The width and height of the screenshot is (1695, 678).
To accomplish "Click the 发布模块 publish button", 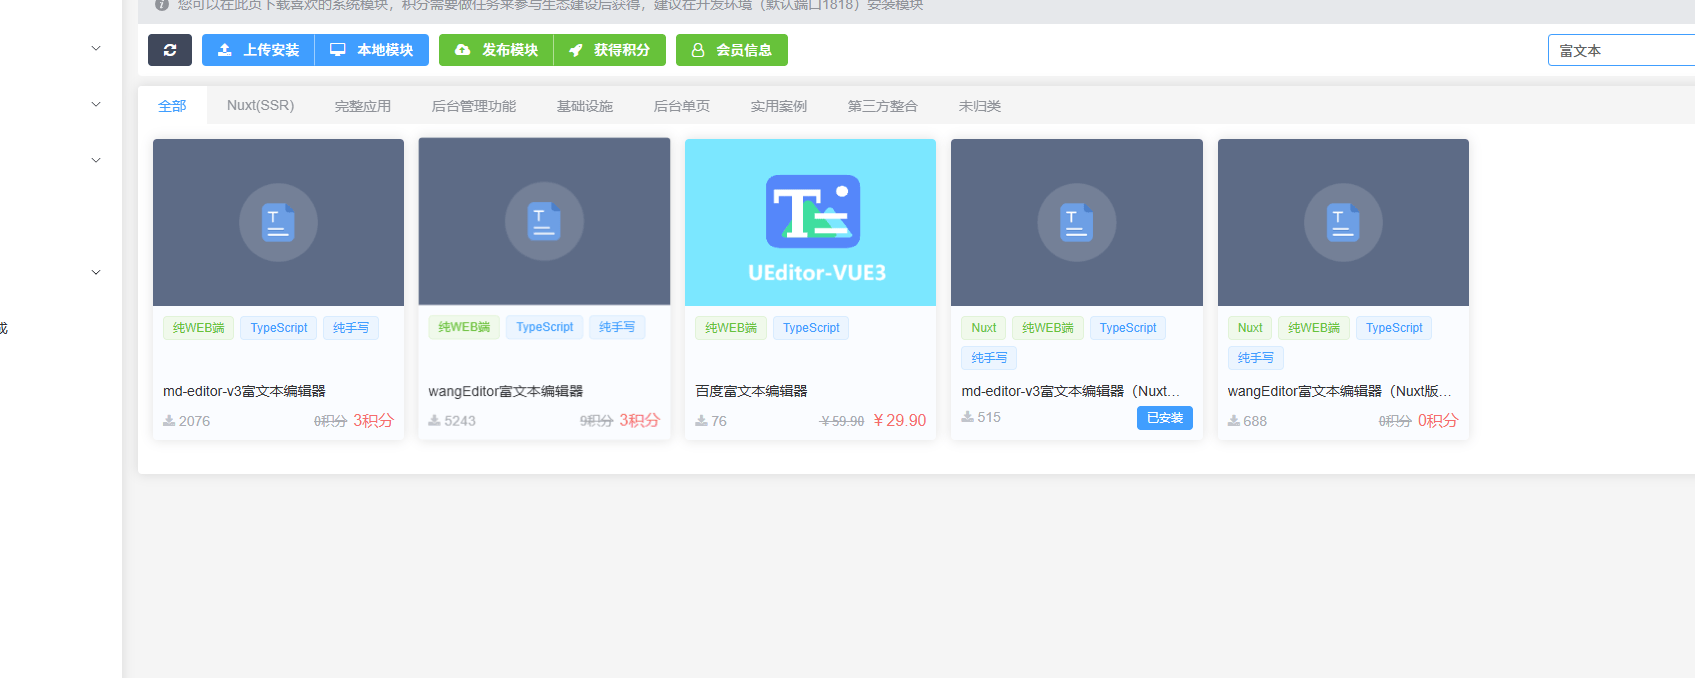I will [496, 50].
